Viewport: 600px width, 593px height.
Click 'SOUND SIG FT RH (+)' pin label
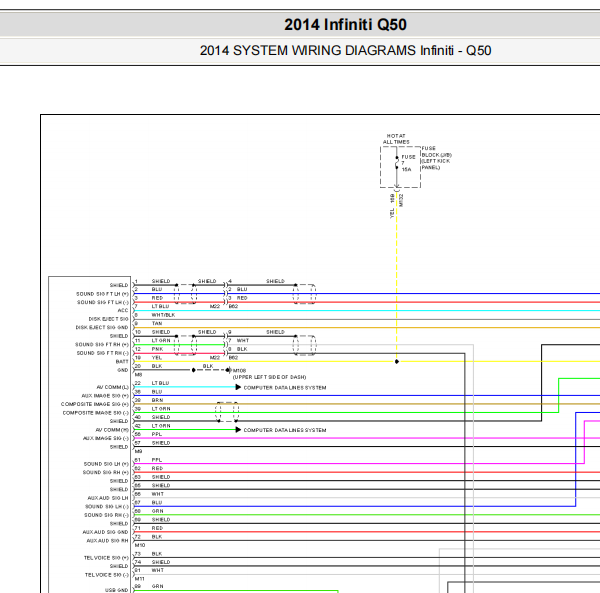tap(102, 344)
